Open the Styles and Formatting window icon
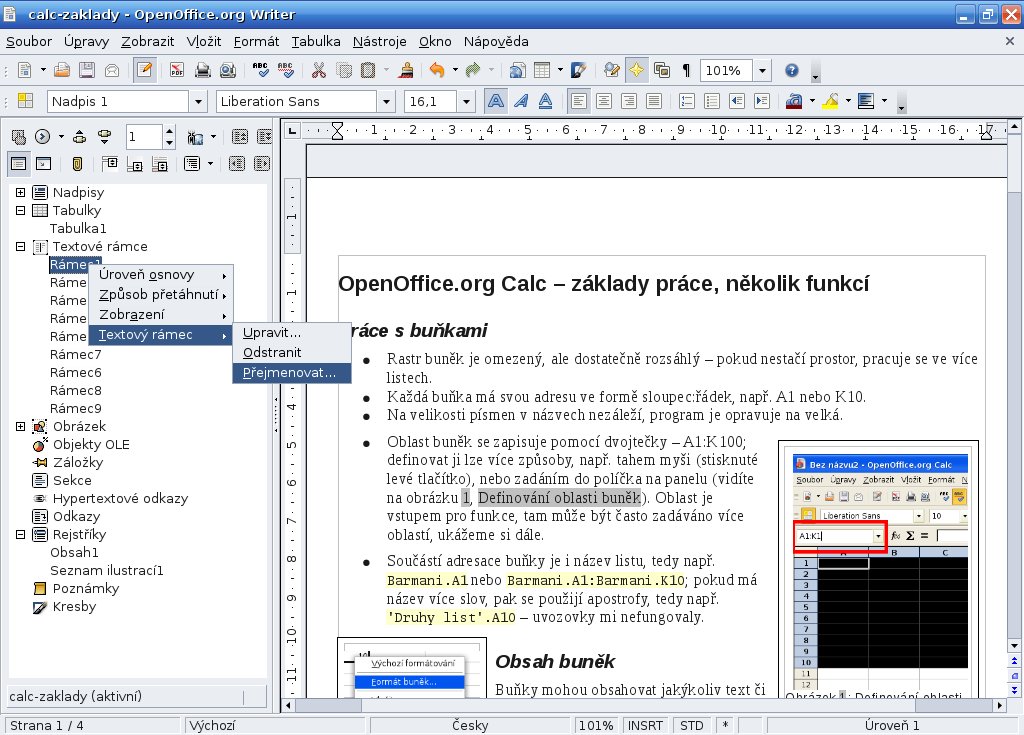The image size is (1024, 735). tap(25, 101)
